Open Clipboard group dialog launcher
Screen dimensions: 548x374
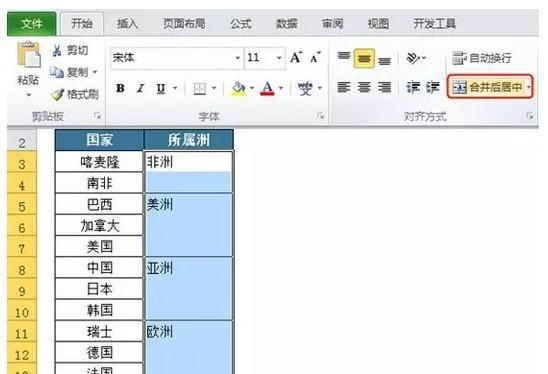98,116
